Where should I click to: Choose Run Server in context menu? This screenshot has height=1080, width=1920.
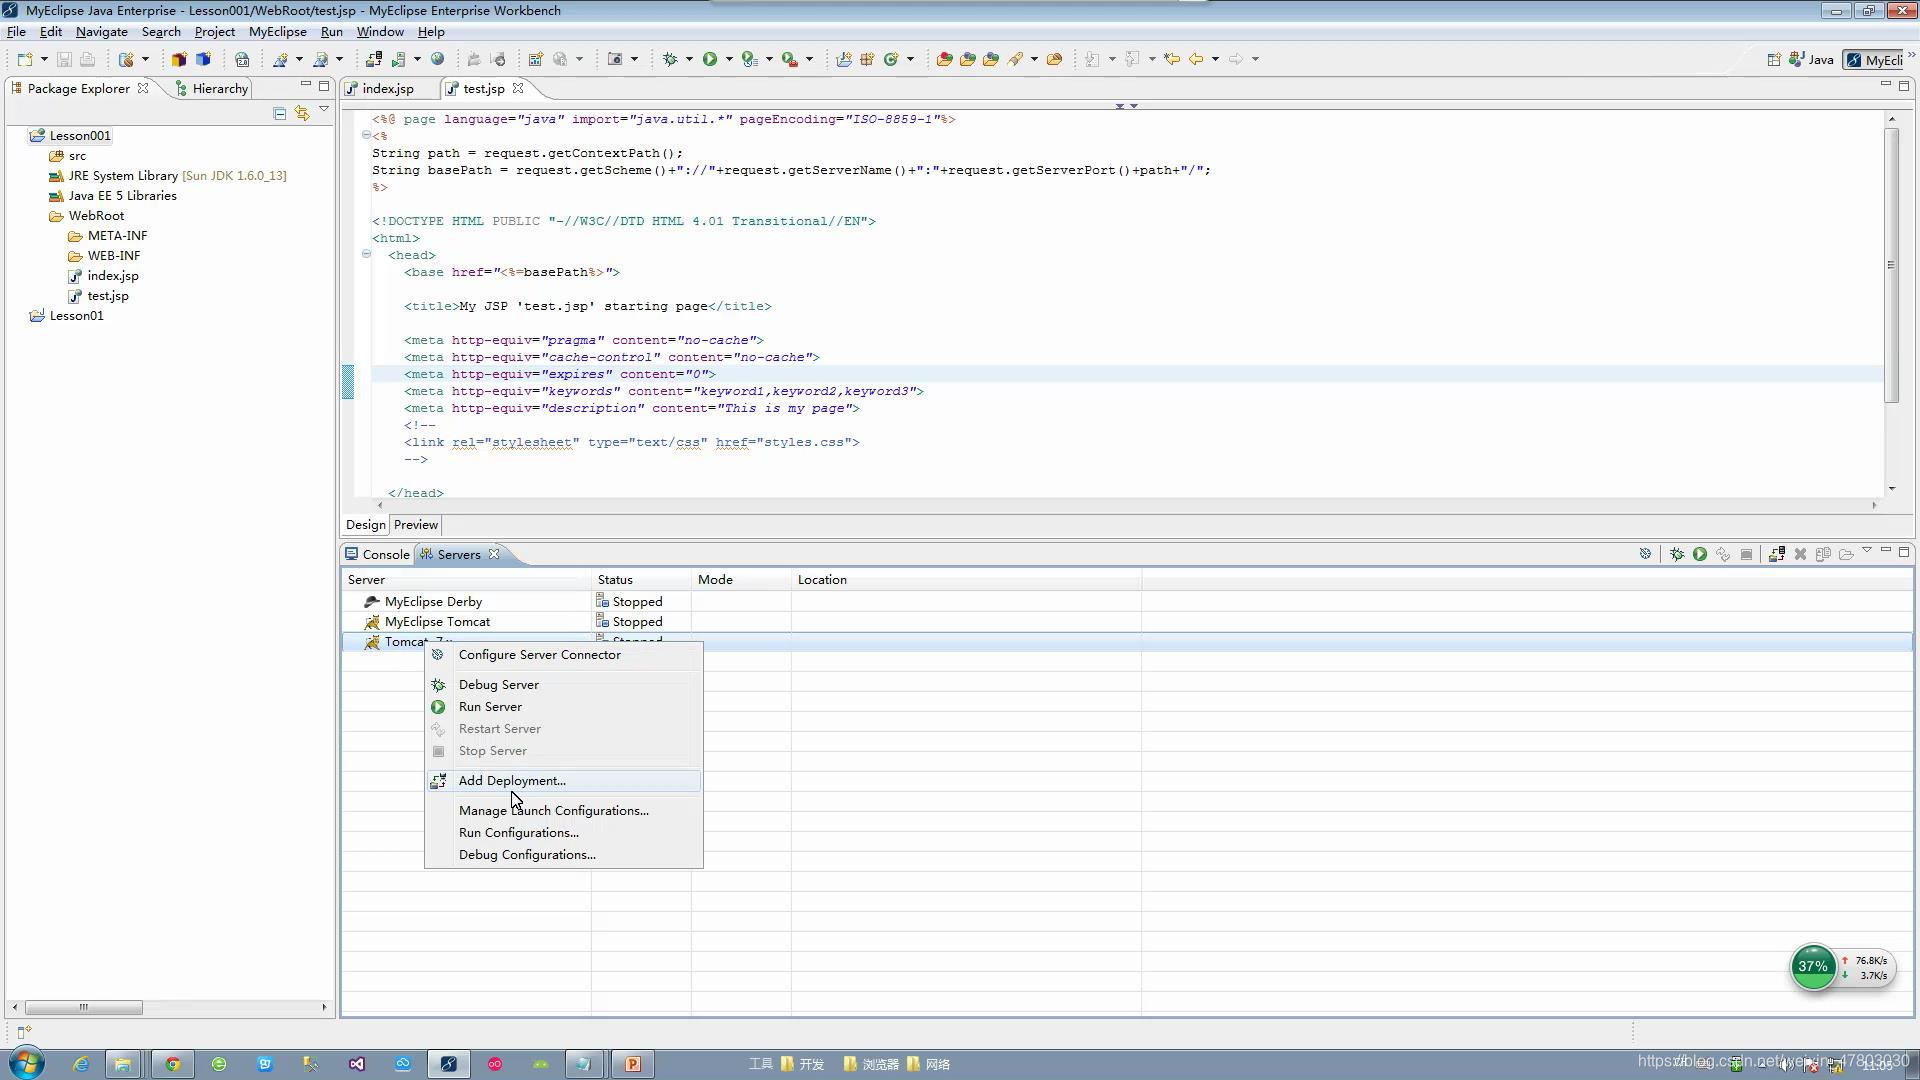click(490, 707)
